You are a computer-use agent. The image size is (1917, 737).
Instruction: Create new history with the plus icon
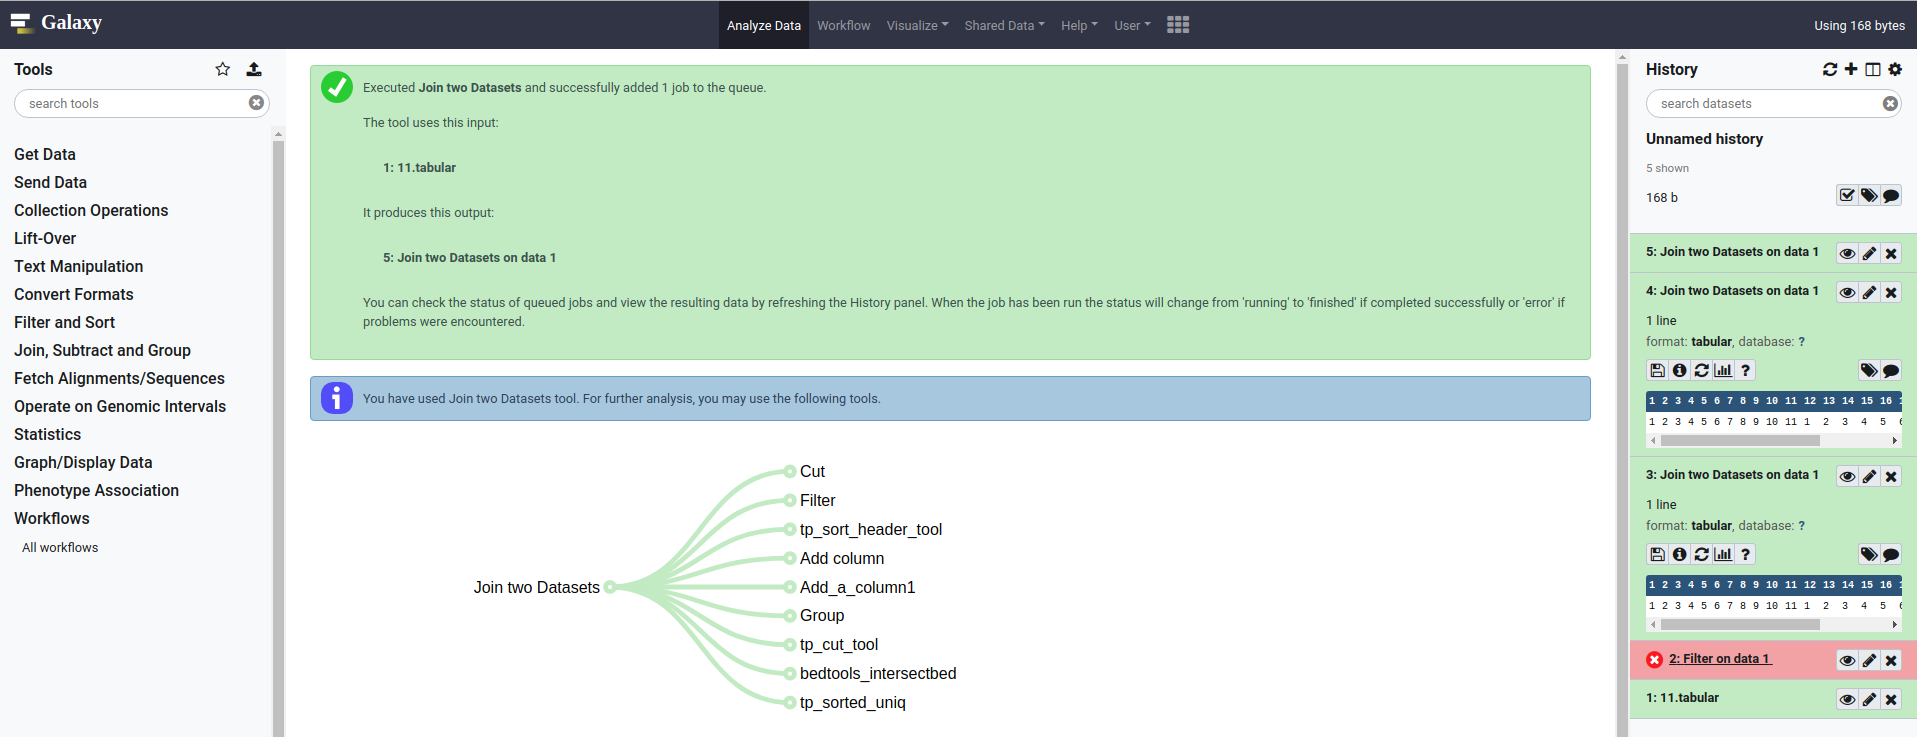(x=1851, y=69)
